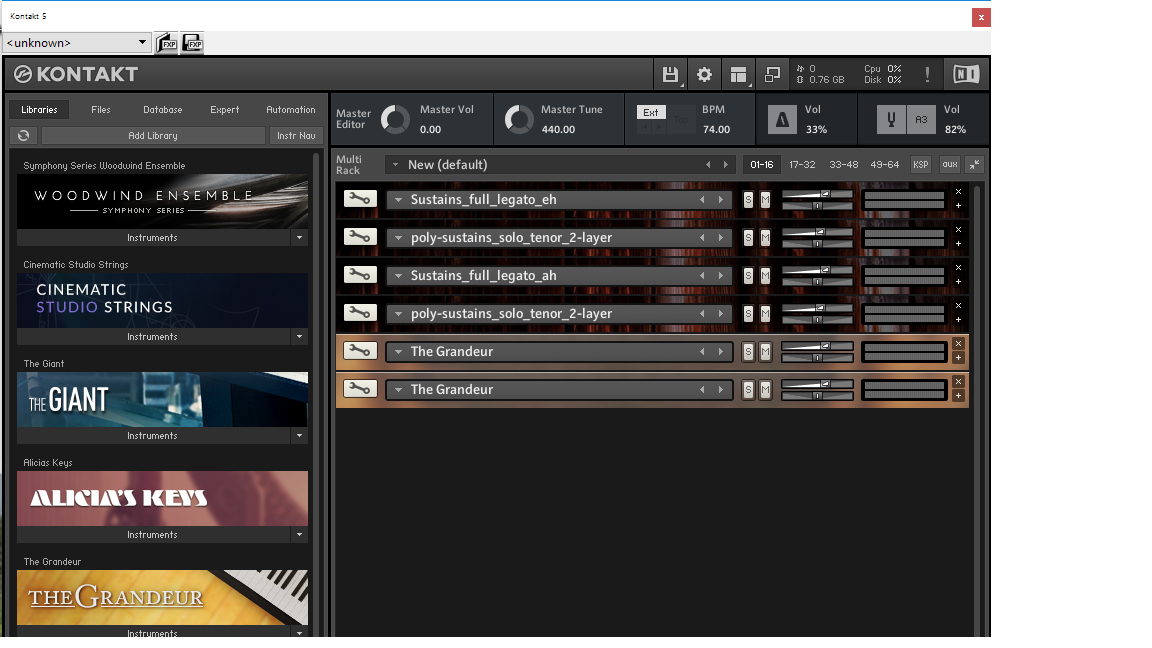The width and height of the screenshot is (1152, 648).
Task: Open Instruments under Woodwind Ensemble
Action: coord(152,237)
